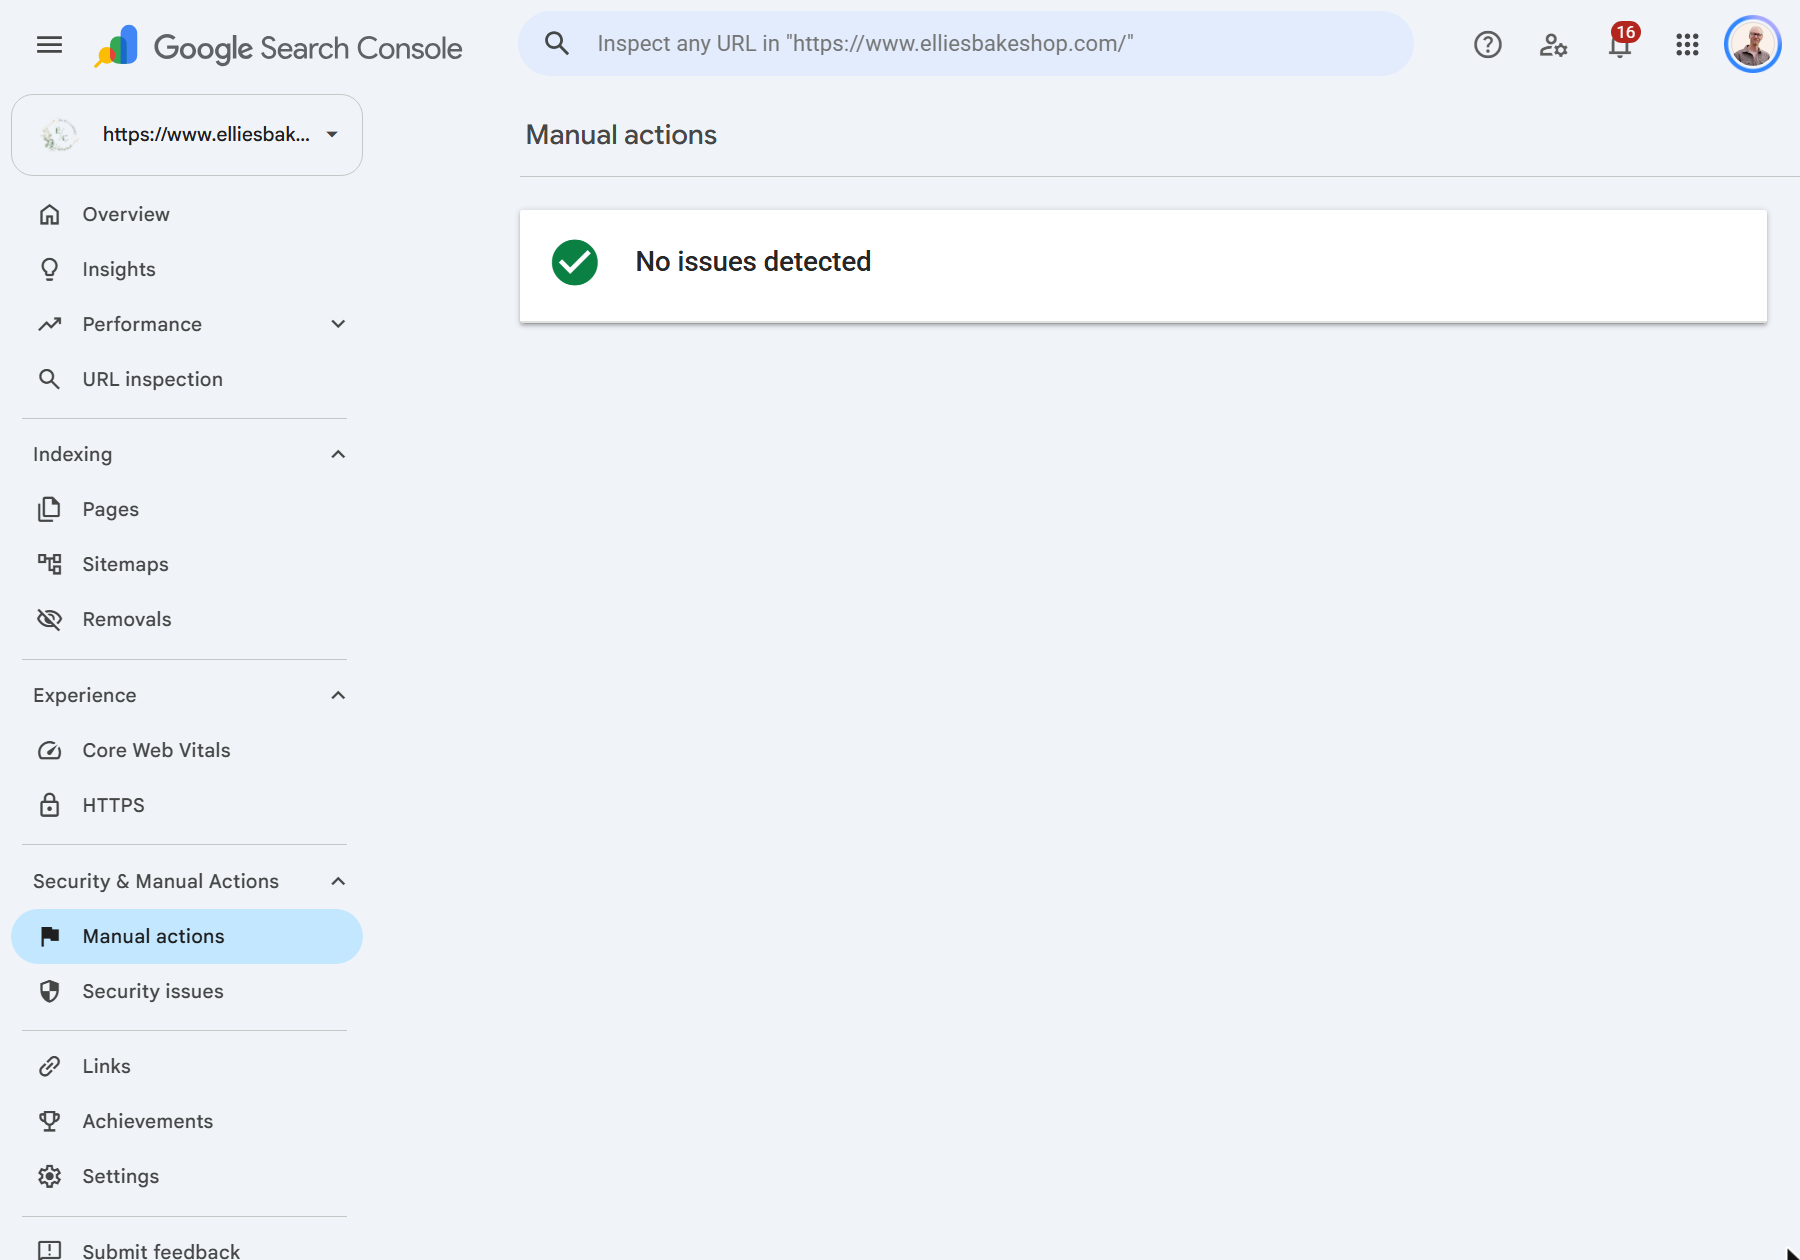Click the Sitemaps tree icon
The image size is (1800, 1260).
(x=49, y=564)
